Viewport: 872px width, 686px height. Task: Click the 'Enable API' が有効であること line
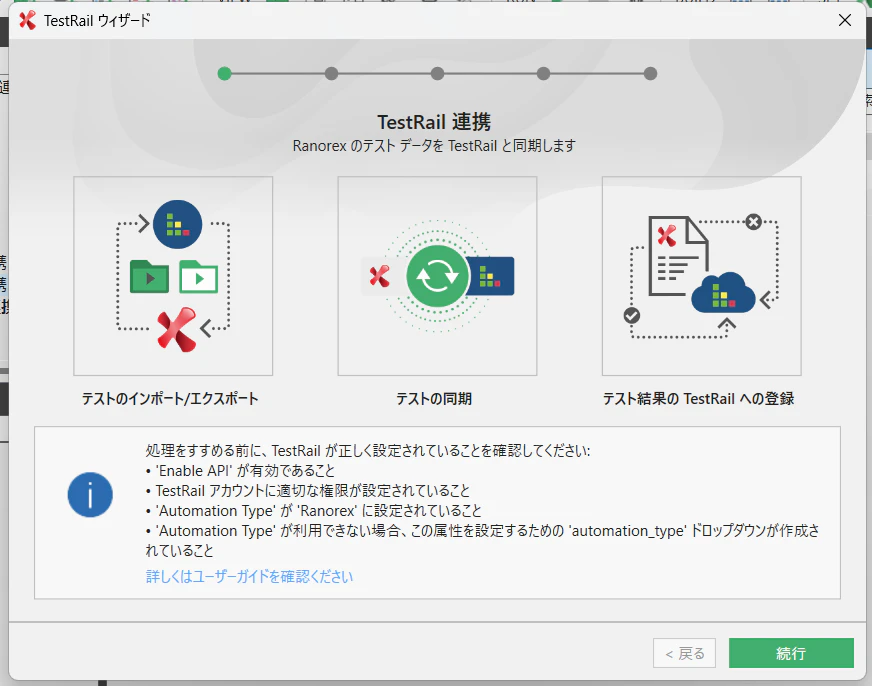pyautogui.click(x=240, y=471)
